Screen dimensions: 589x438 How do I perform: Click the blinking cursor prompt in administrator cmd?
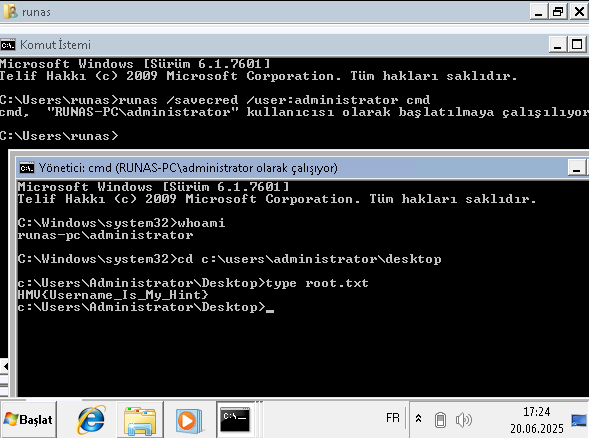146,307
